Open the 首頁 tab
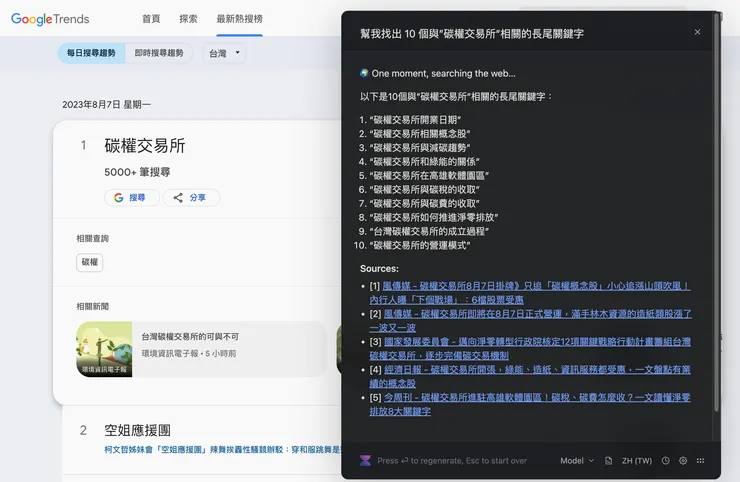 pos(151,19)
